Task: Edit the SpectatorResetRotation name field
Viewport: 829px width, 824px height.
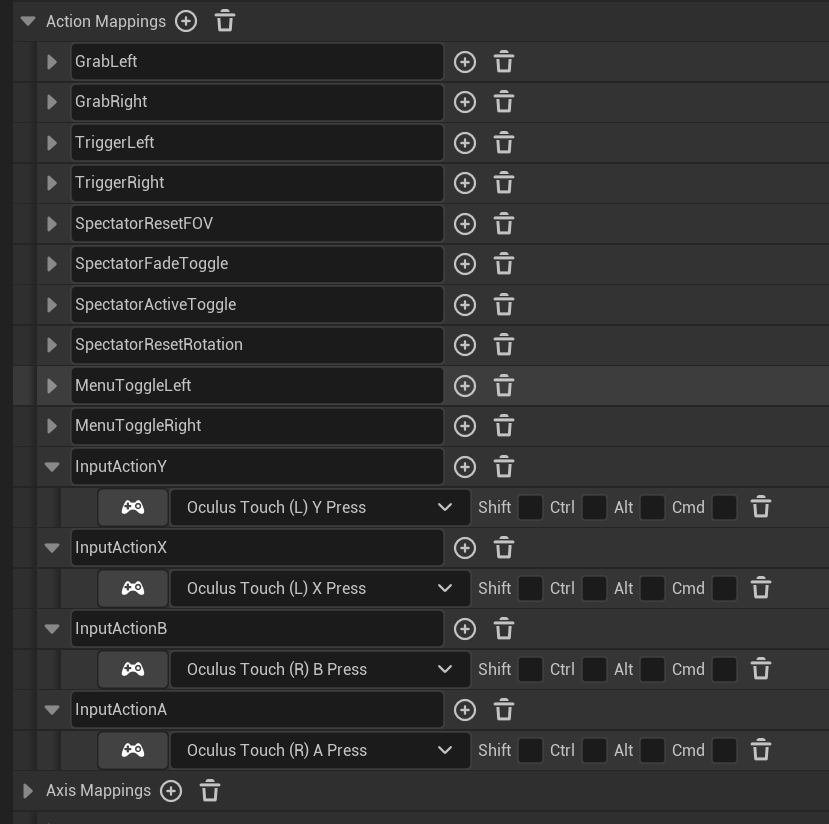Action: (x=257, y=345)
